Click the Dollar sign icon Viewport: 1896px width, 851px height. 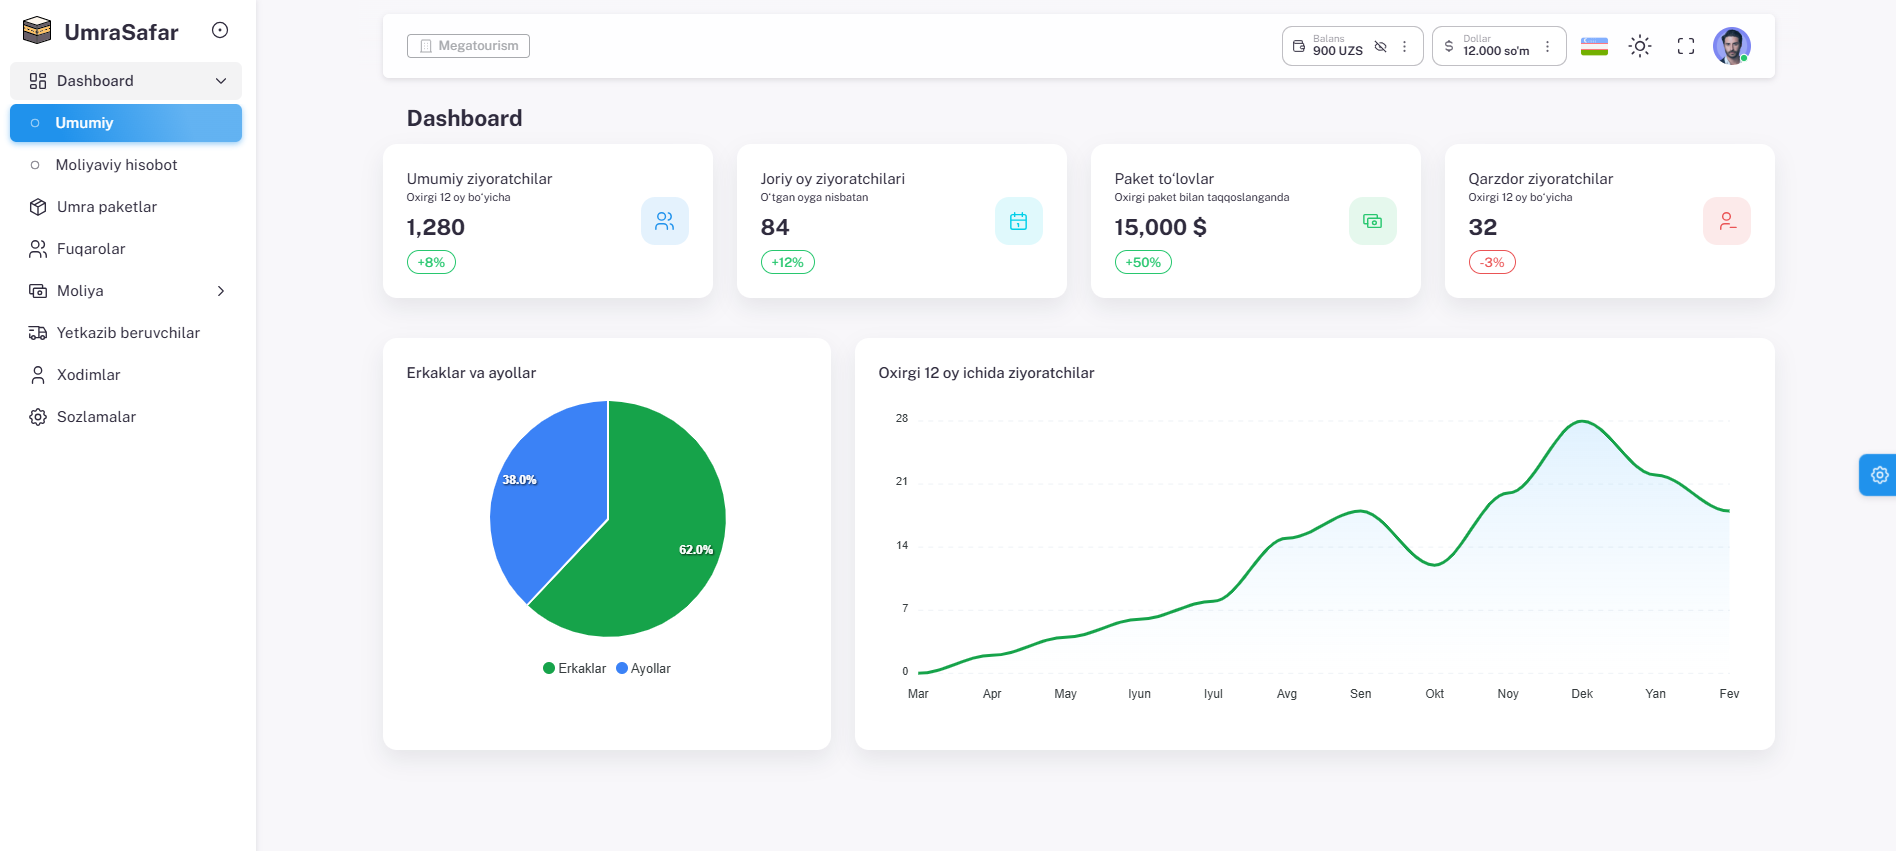click(1449, 46)
